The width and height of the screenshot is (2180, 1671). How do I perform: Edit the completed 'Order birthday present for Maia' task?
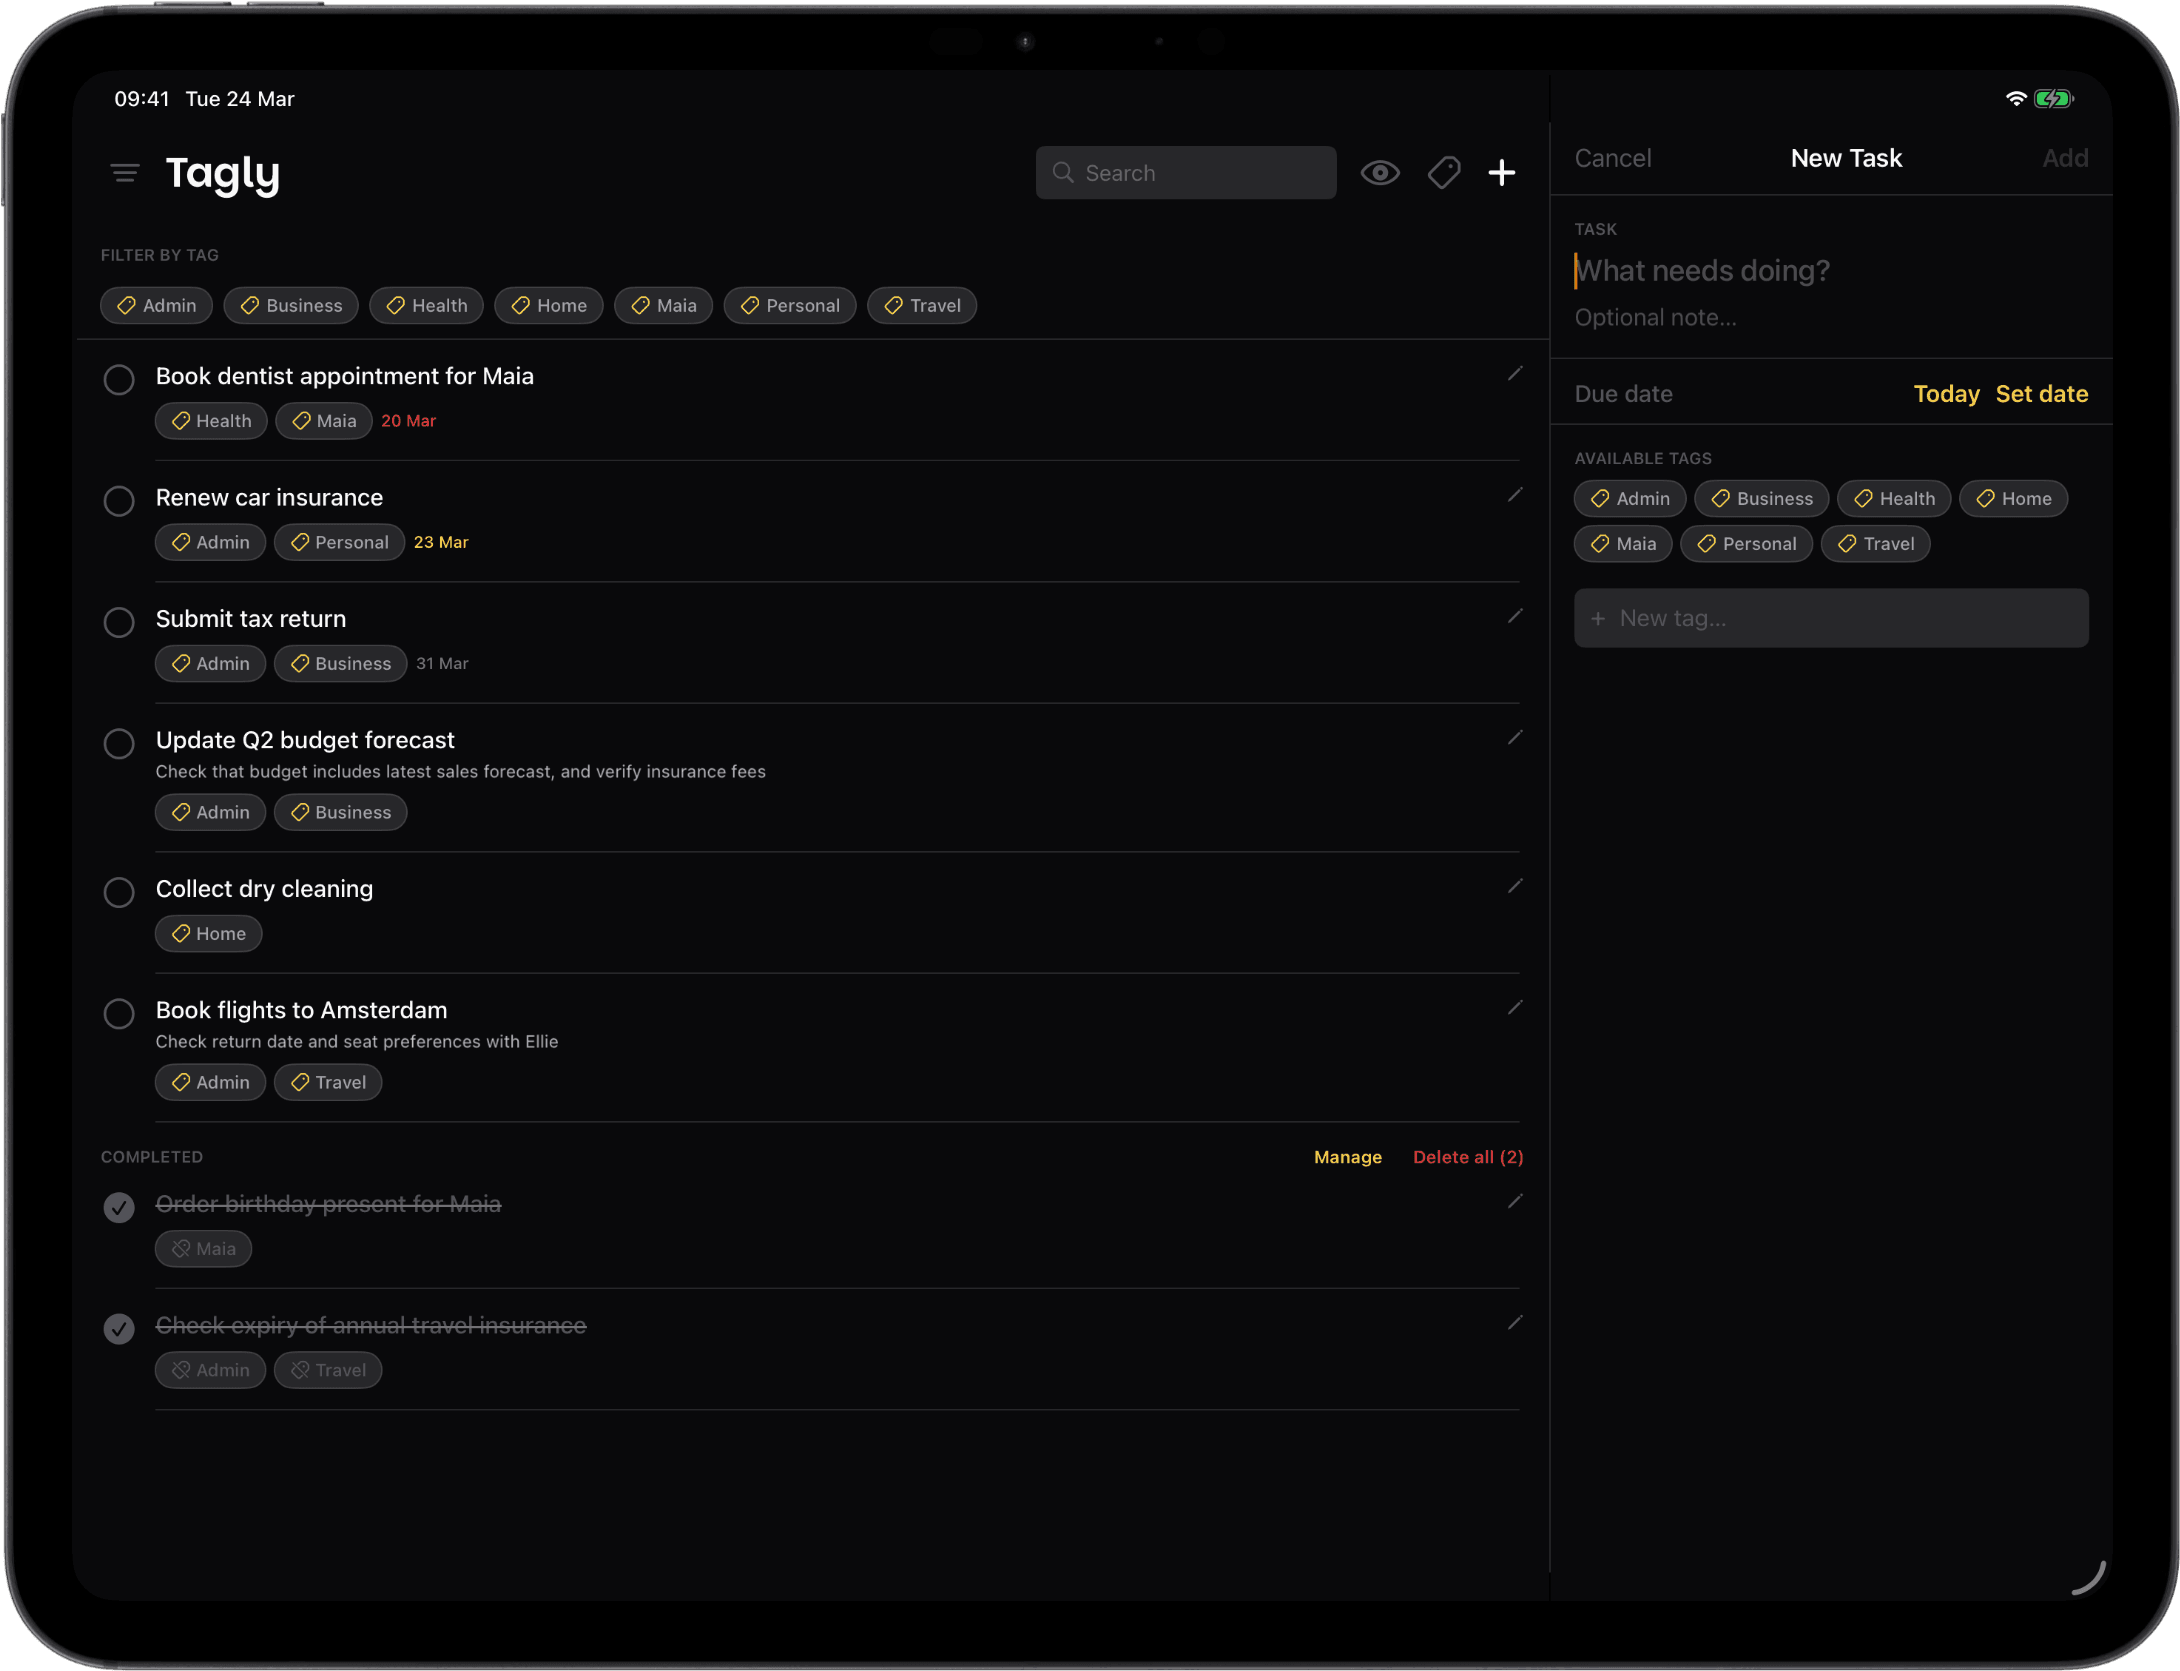point(1515,1201)
